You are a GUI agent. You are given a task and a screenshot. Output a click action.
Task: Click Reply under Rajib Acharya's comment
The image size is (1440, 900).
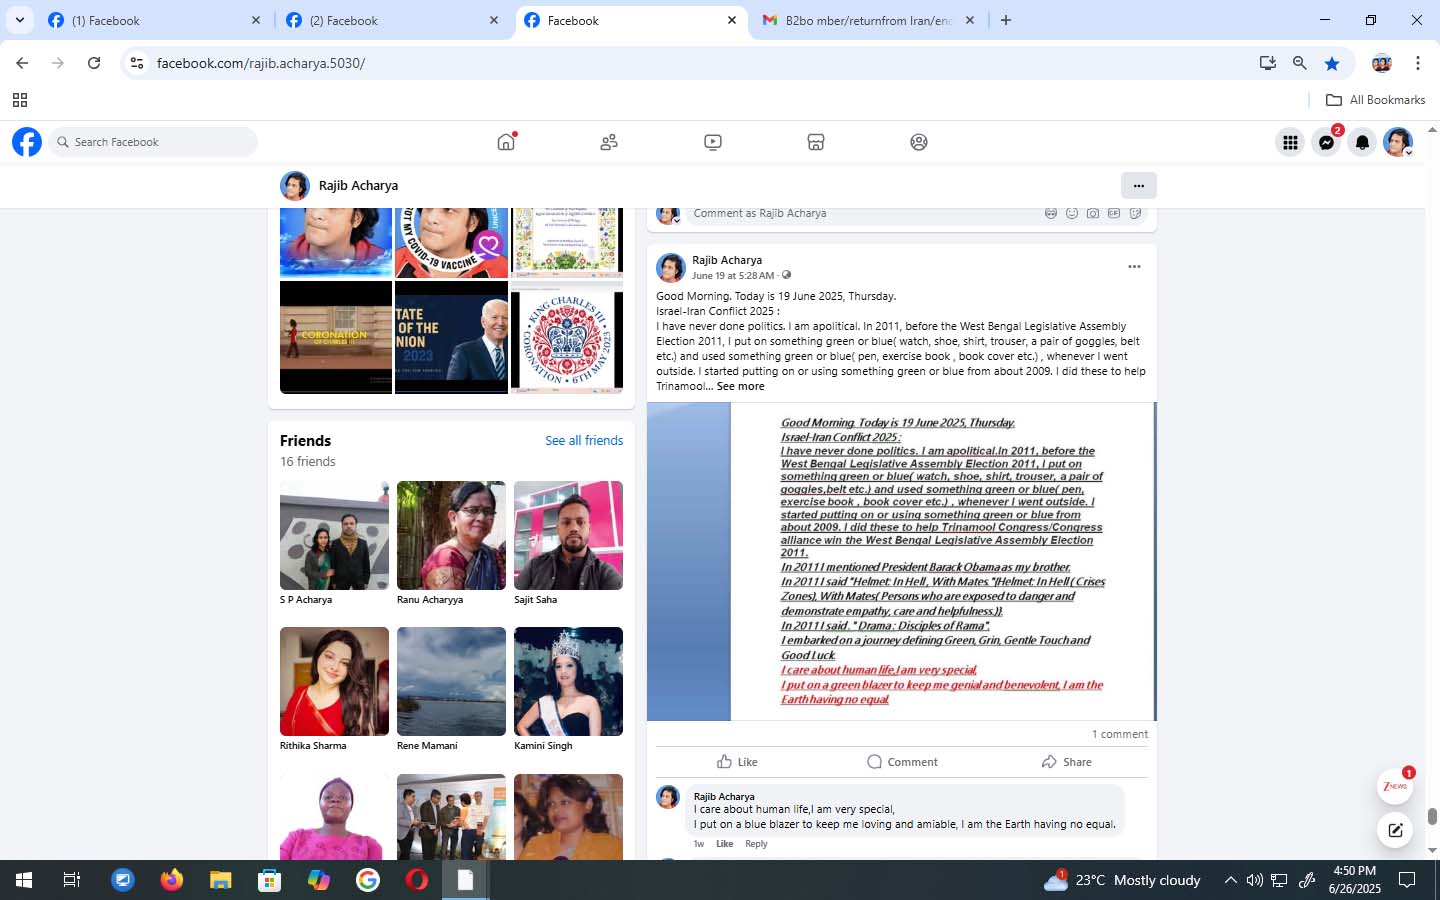[x=756, y=844]
